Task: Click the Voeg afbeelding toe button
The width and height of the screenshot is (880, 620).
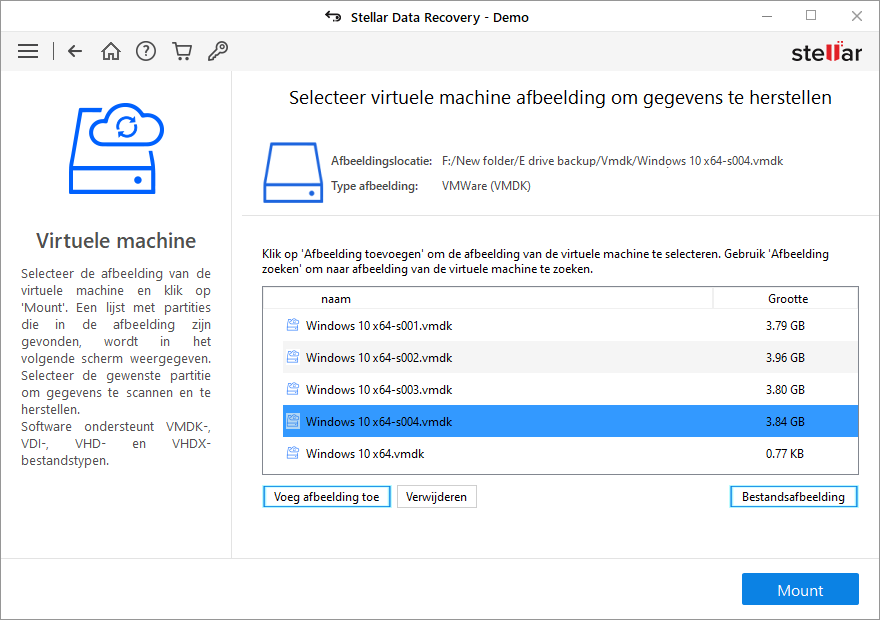Action: [327, 497]
